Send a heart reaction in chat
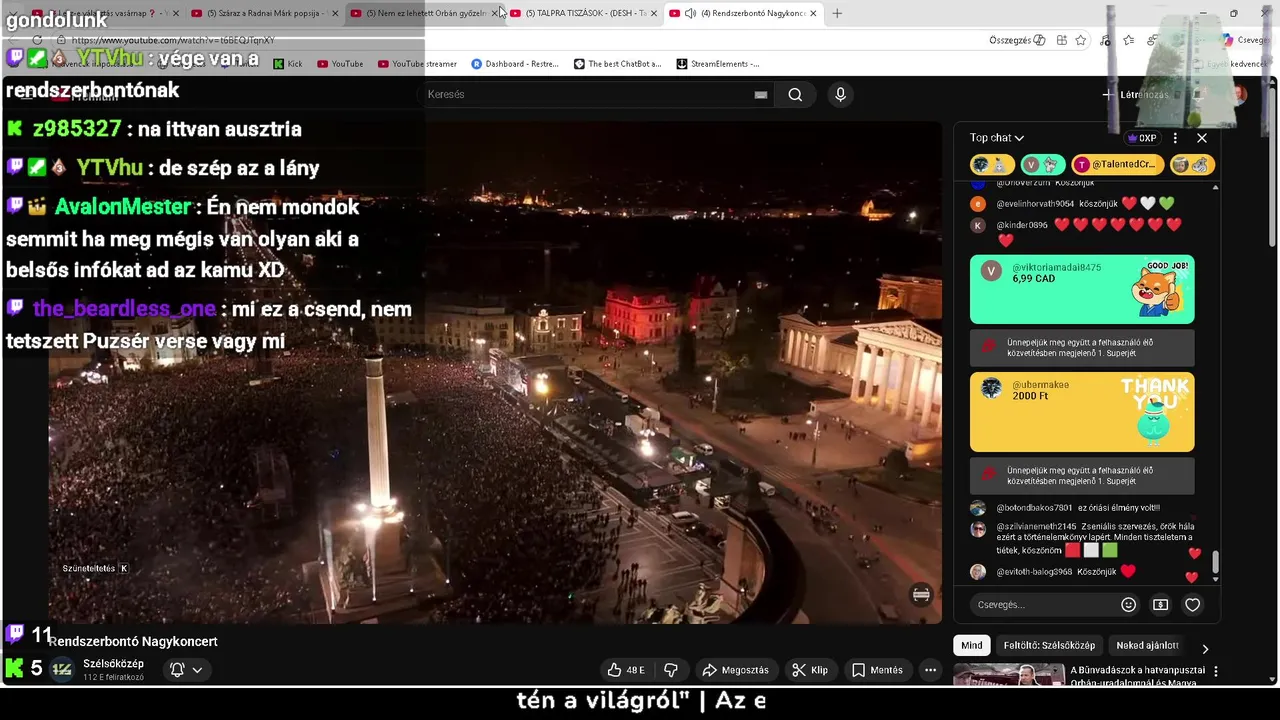Image resolution: width=1280 pixels, height=720 pixels. pyautogui.click(x=1192, y=604)
